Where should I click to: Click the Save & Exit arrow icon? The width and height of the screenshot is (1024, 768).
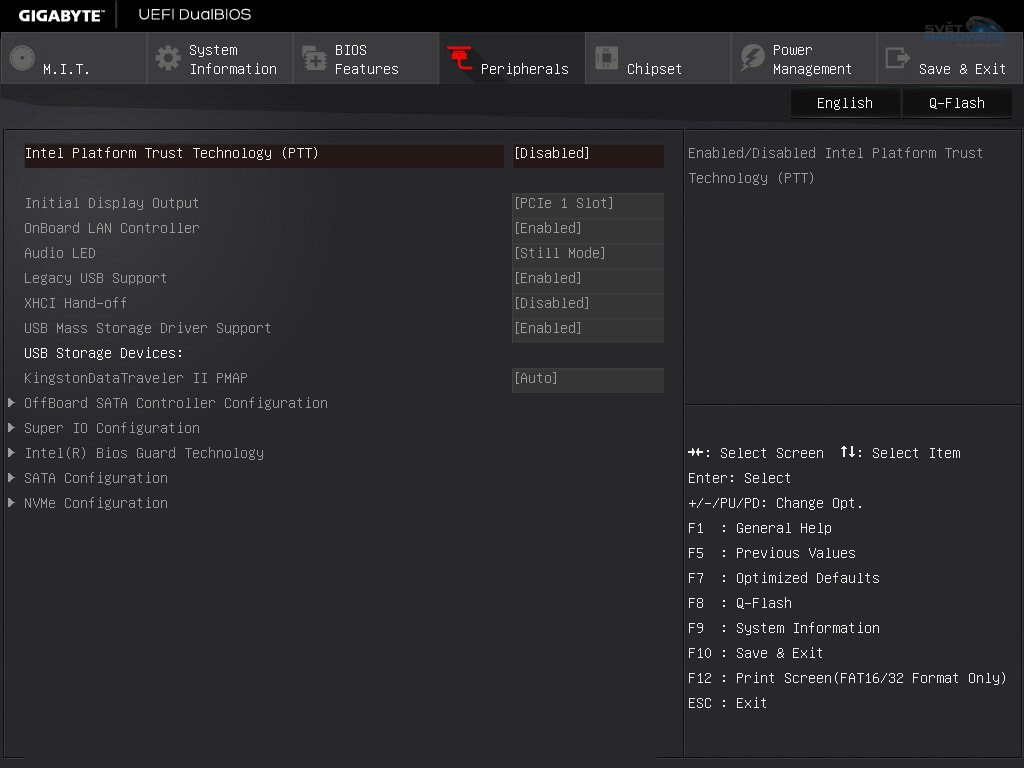(898, 58)
